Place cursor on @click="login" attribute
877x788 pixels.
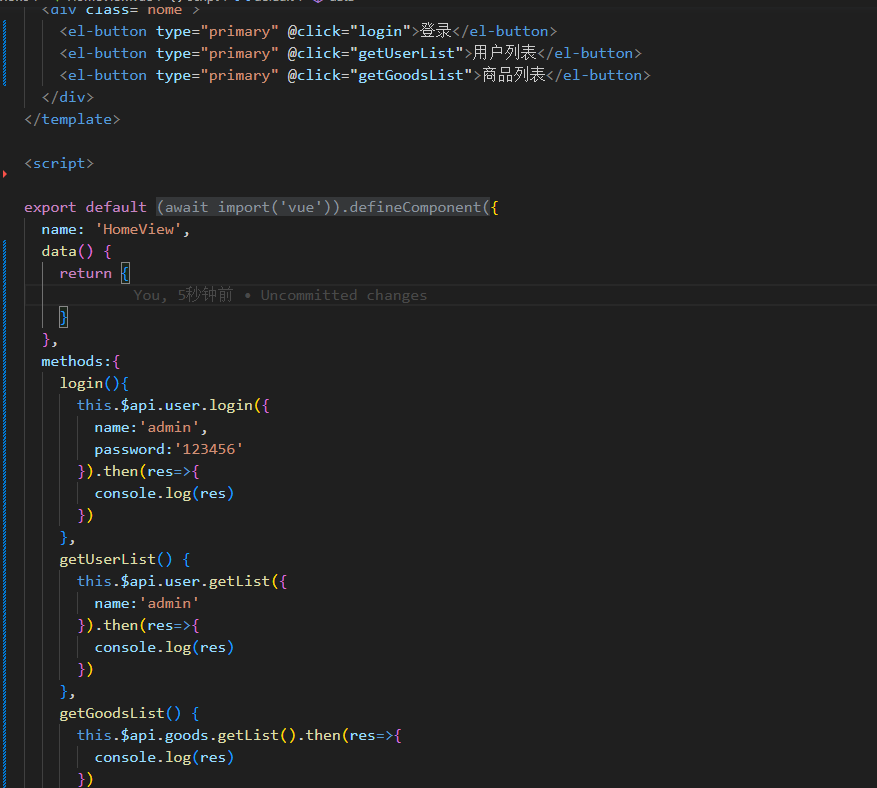pyautogui.click(x=349, y=31)
